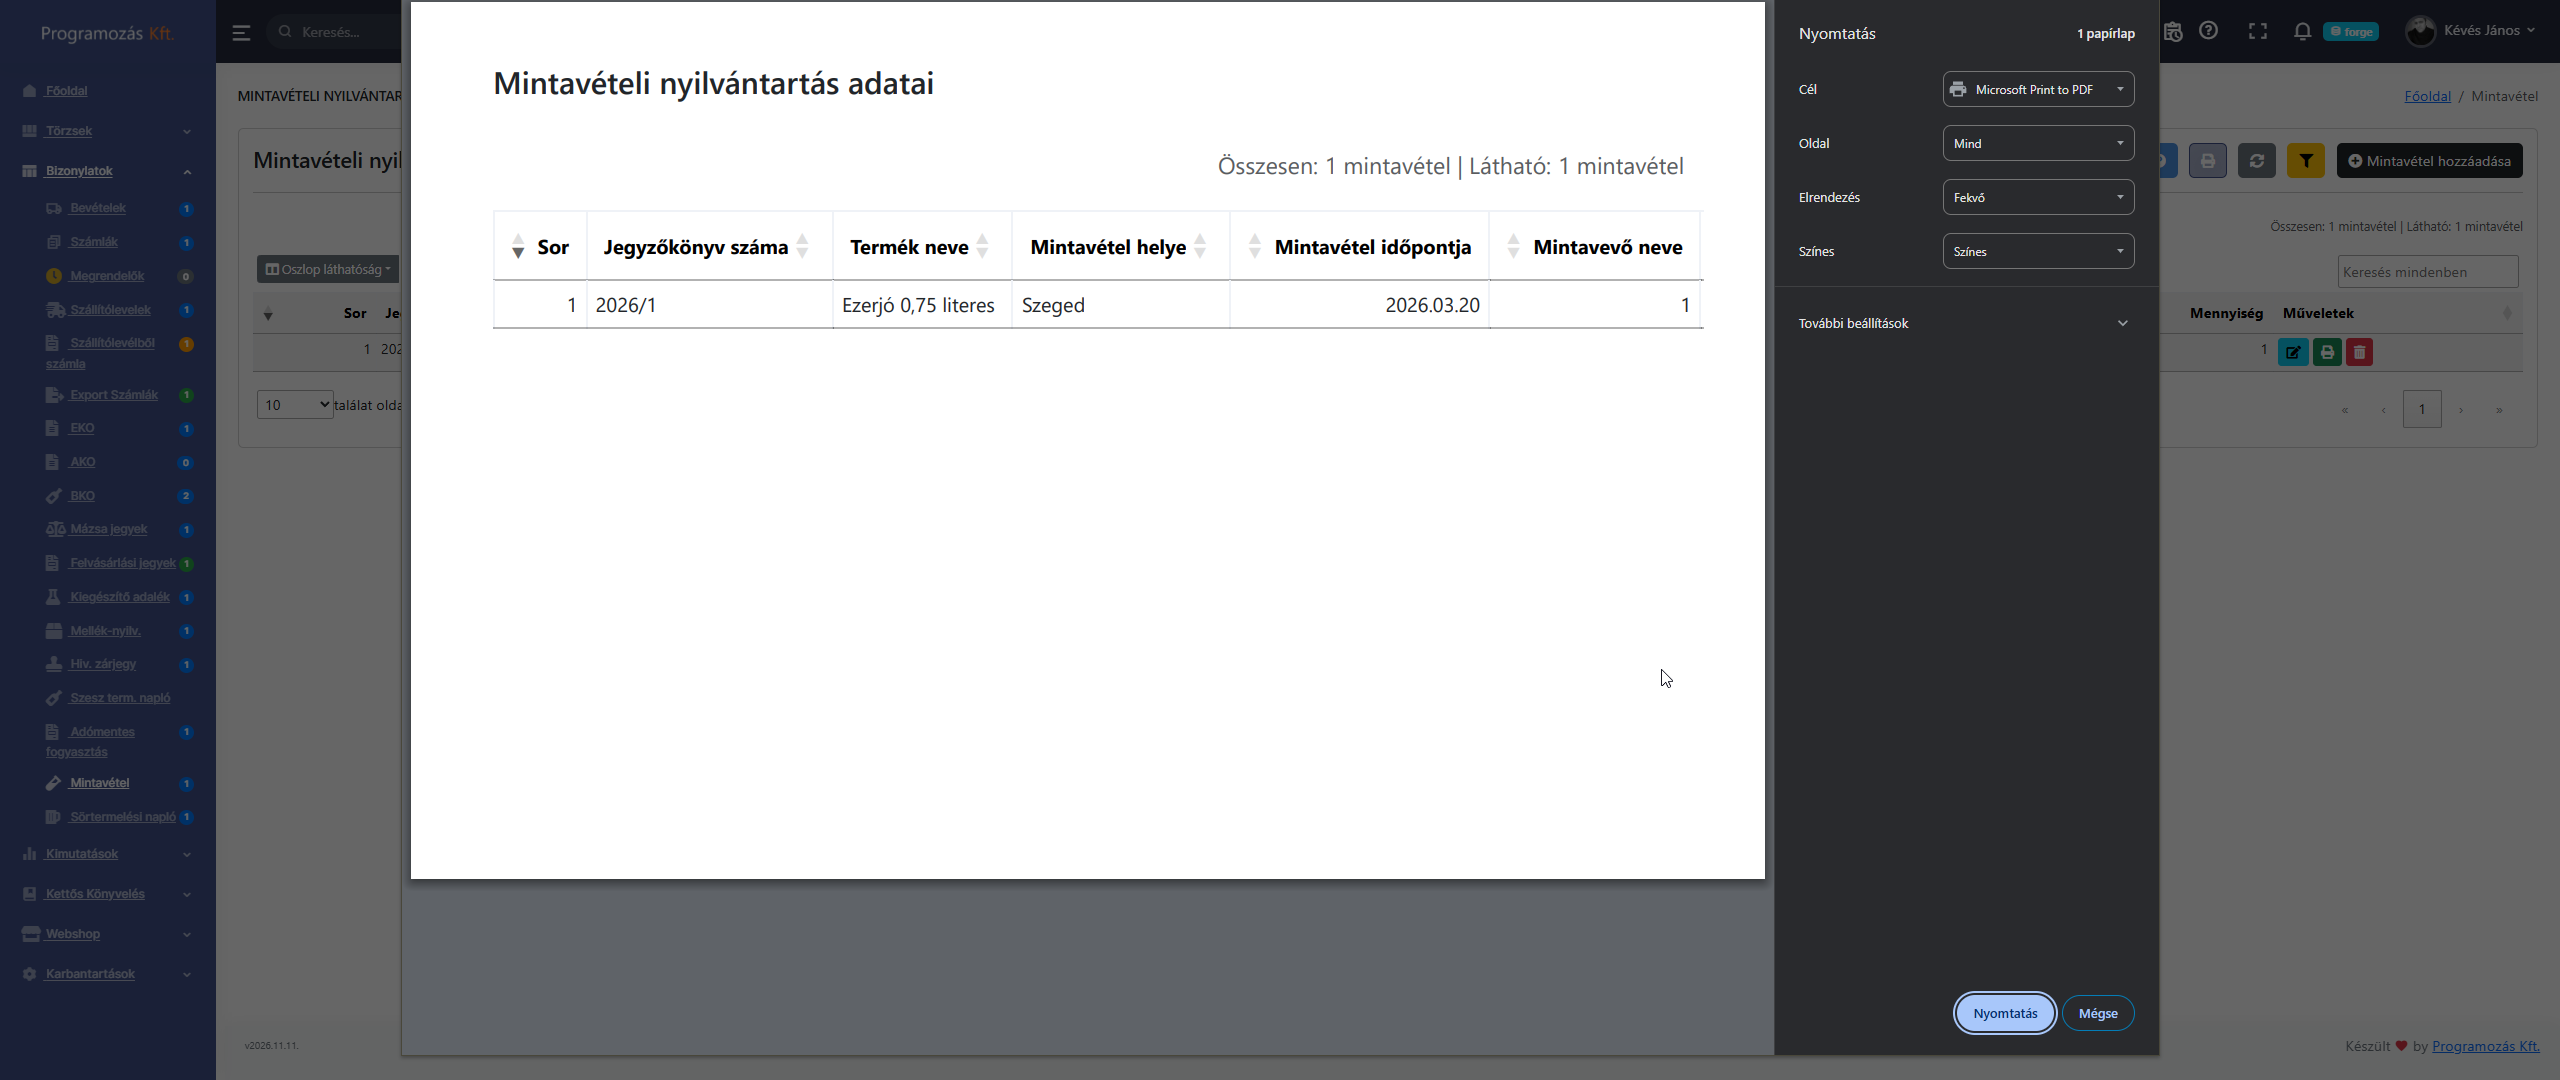Viewport: 2560px width, 1080px height.
Task: Open the Cél printer destination dropdown
Action: pos(2037,89)
